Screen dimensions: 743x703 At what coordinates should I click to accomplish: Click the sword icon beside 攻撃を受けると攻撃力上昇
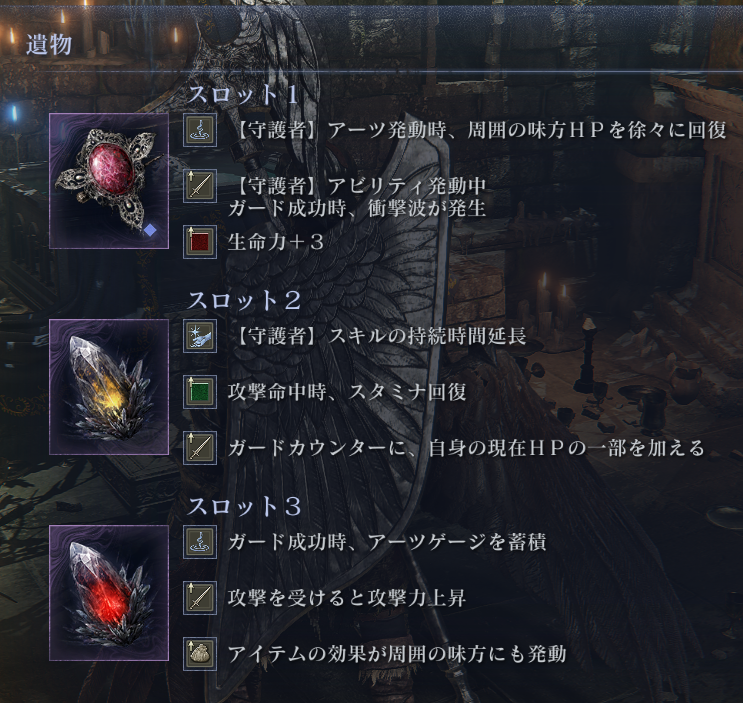[x=200, y=598]
